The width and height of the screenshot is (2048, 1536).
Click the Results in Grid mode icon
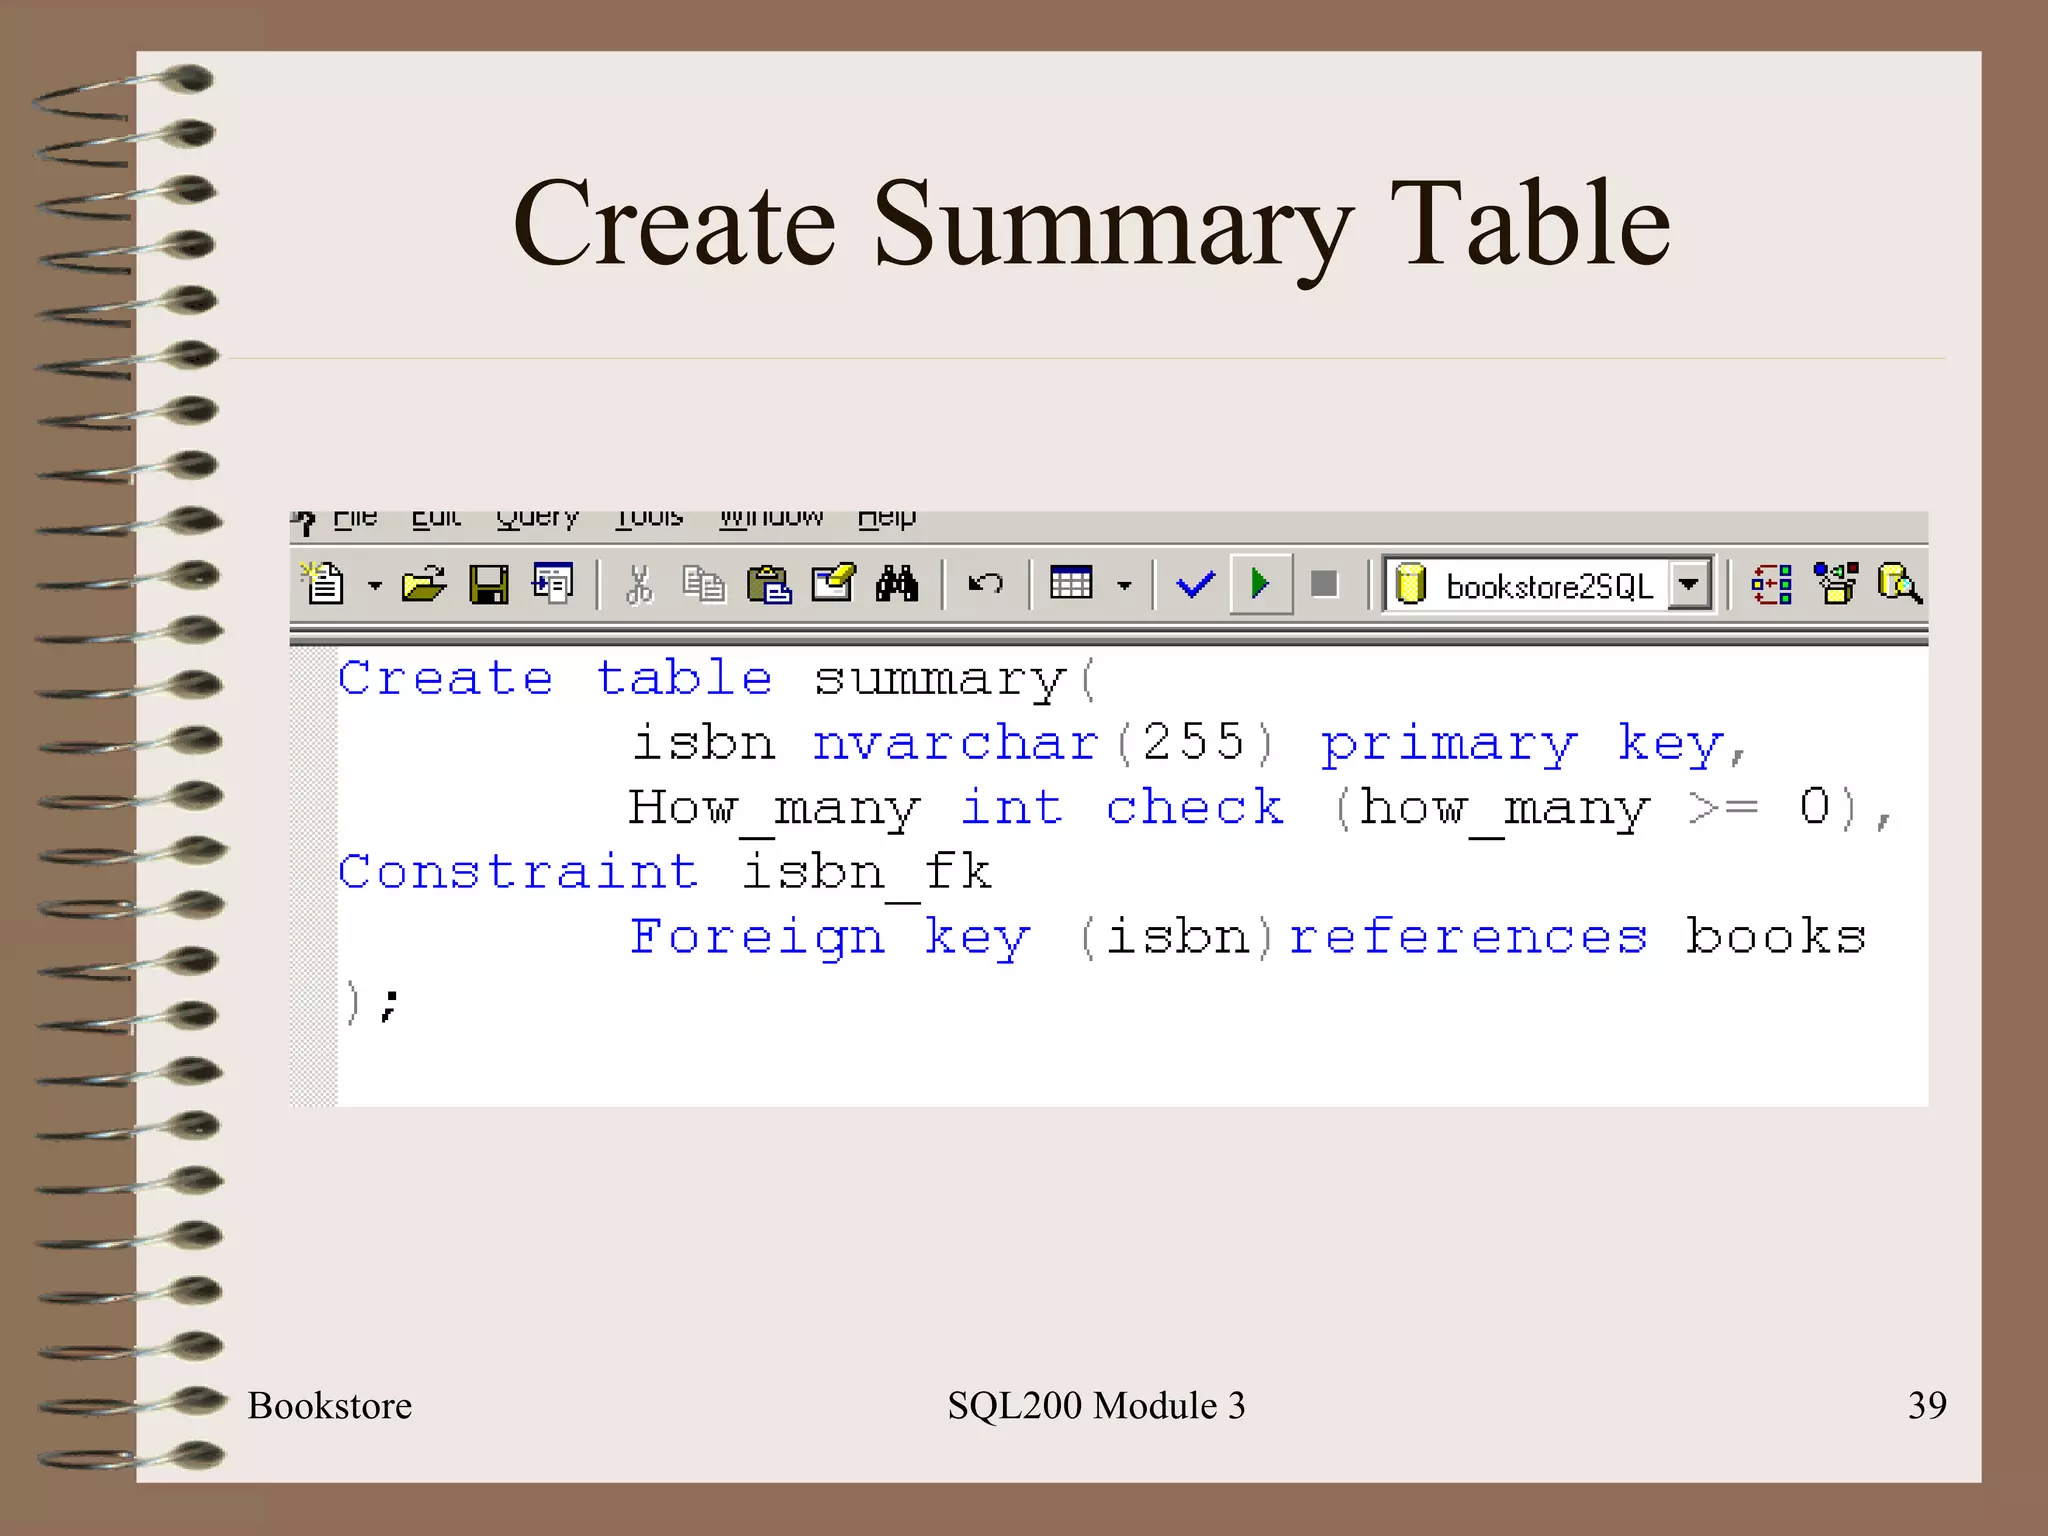[1071, 582]
